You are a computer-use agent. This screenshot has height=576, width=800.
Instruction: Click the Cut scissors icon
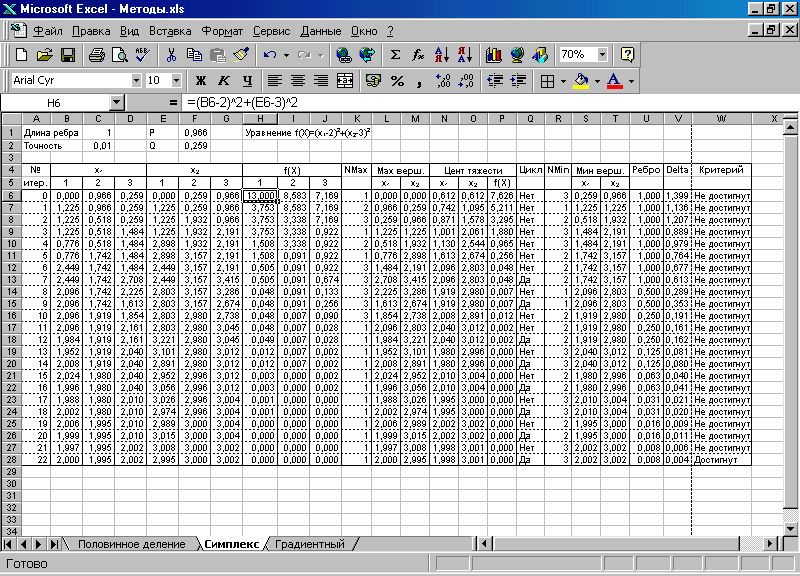coord(171,55)
